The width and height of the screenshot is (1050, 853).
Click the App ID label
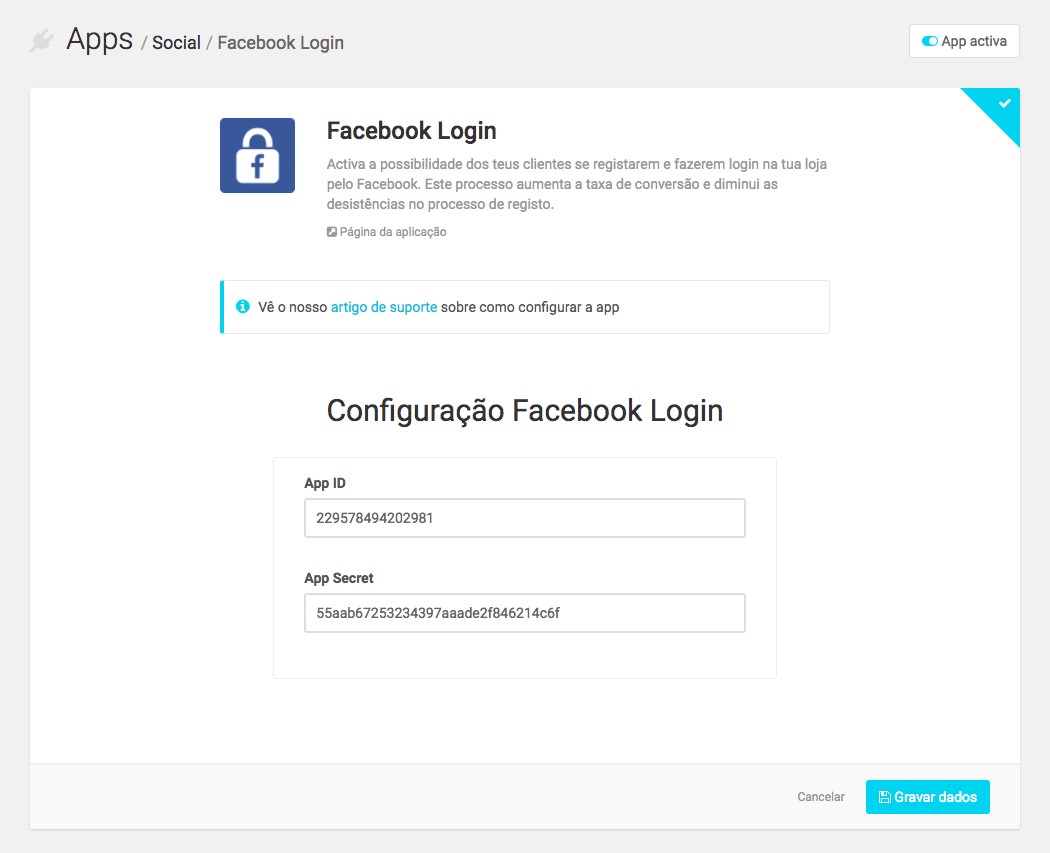[x=325, y=483]
